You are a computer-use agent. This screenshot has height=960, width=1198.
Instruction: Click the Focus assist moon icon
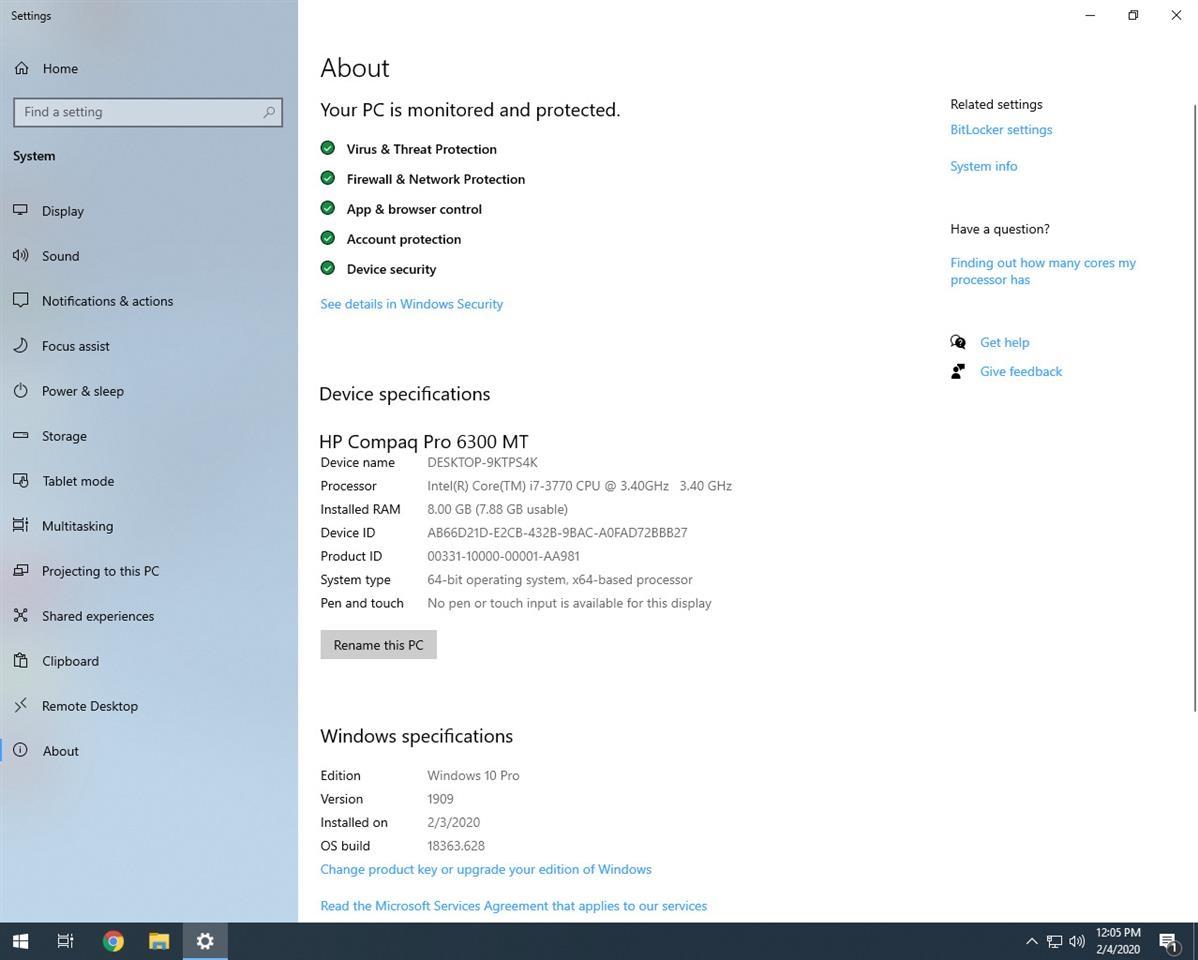click(x=21, y=345)
